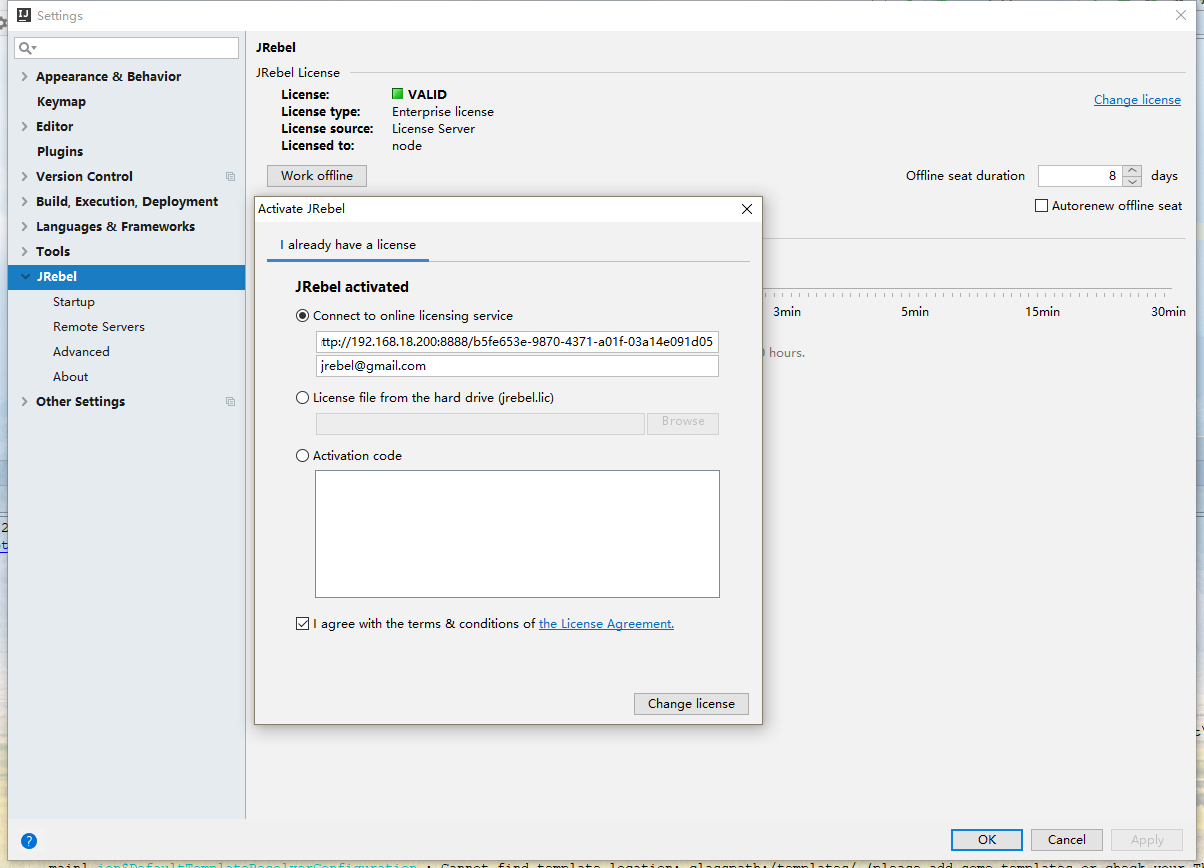Click the help question mark icon
The width and height of the screenshot is (1204, 868).
coord(29,840)
